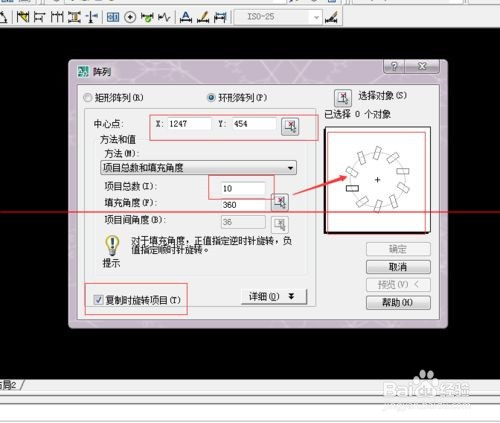500x423 pixels.
Task: Click the fill angle 360 field
Action: [243, 205]
